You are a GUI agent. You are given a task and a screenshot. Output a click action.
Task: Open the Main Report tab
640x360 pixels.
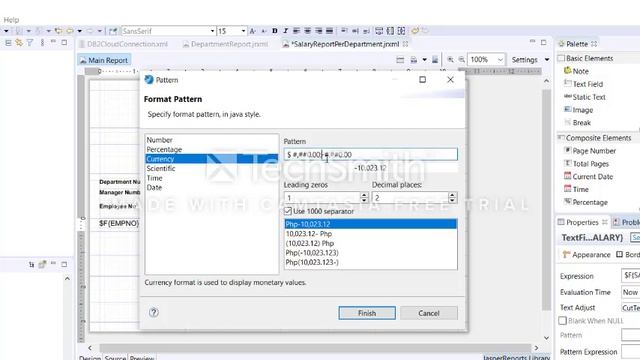[x=104, y=60]
